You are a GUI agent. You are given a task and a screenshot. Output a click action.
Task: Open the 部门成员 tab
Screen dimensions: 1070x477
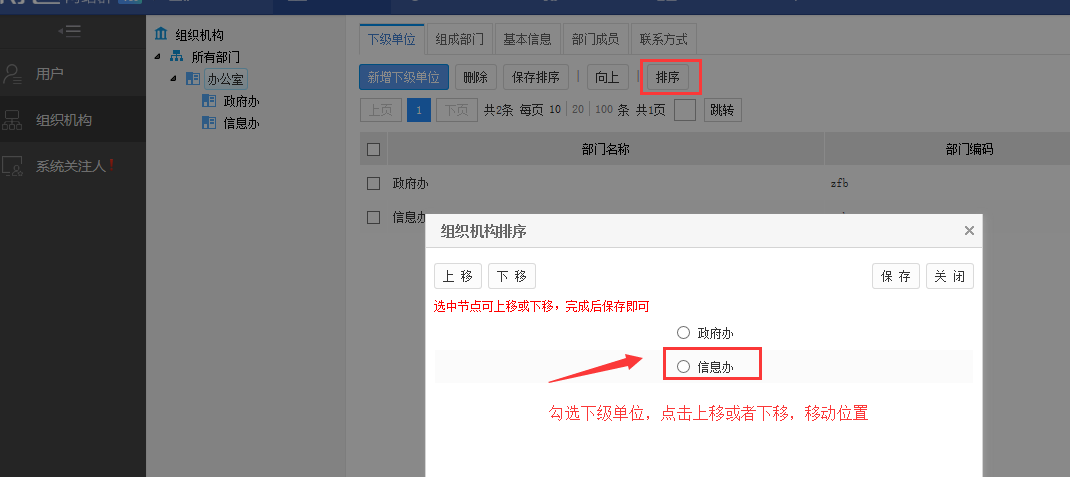pos(595,40)
